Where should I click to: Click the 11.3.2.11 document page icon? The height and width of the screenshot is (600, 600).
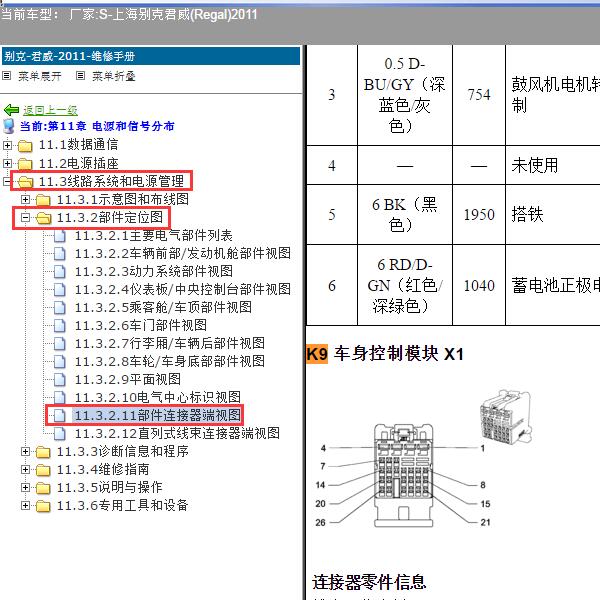(x=60, y=416)
